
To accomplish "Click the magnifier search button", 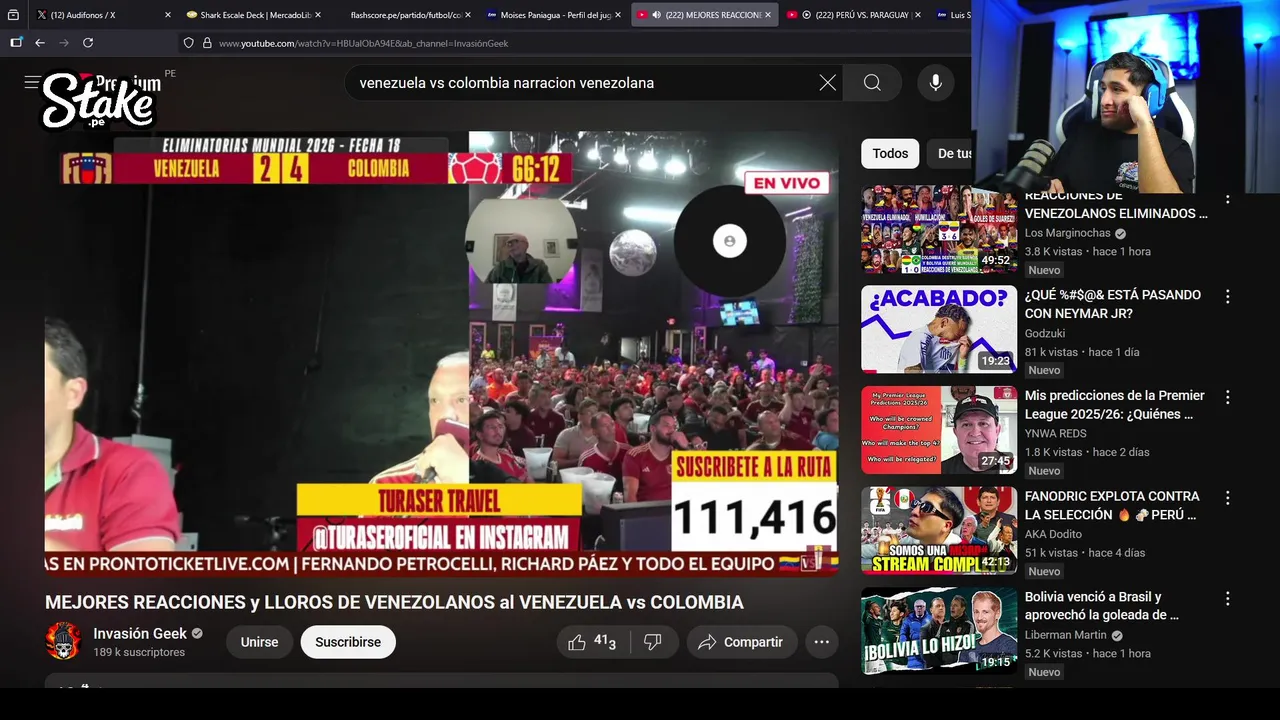I will [872, 83].
